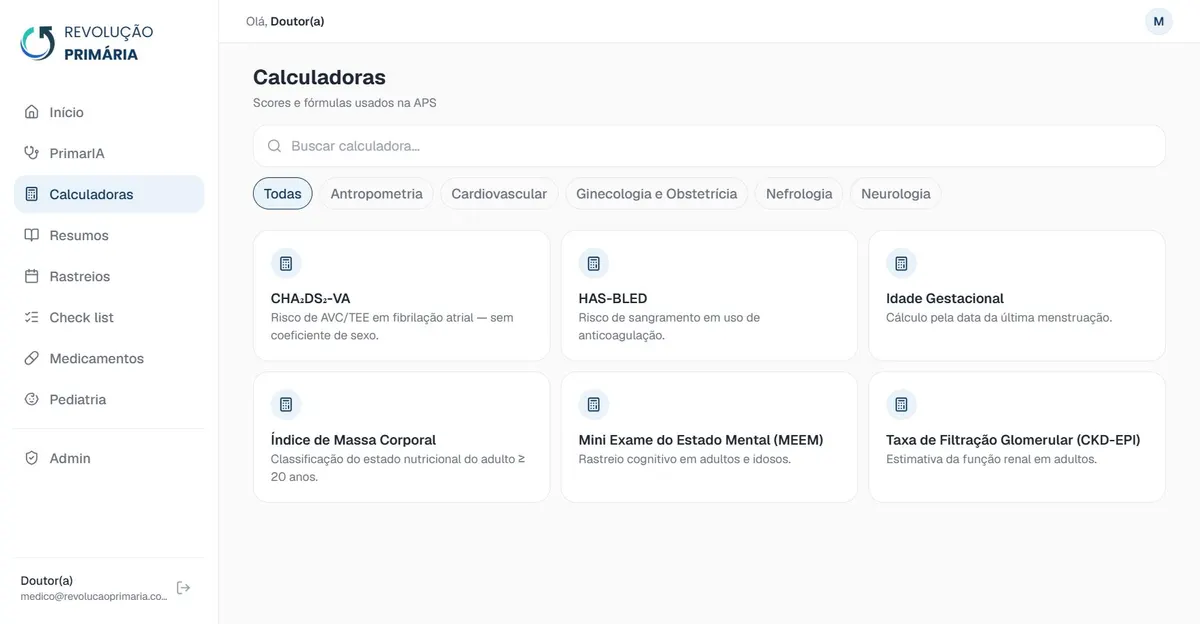Open the Check list page
Viewport: 1200px width, 624px height.
(x=109, y=317)
